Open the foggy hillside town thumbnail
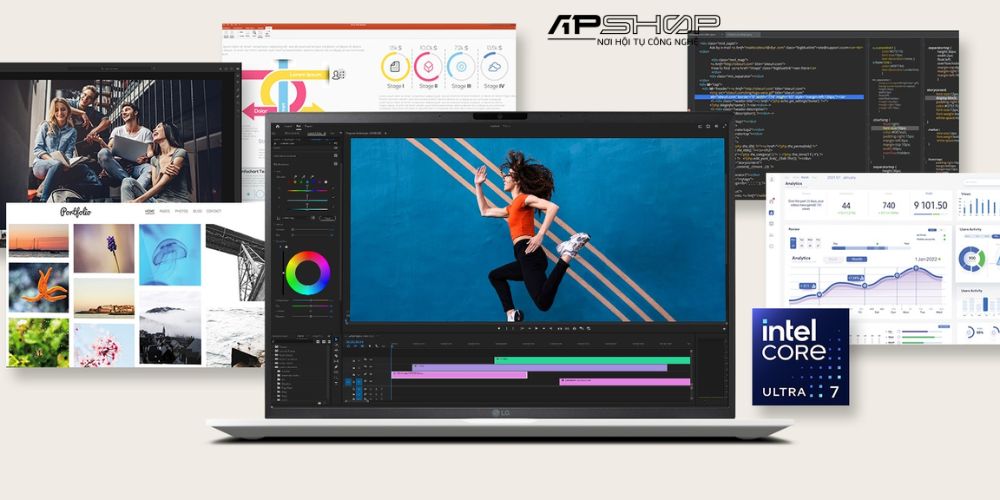1000x500 pixels. pos(170,327)
